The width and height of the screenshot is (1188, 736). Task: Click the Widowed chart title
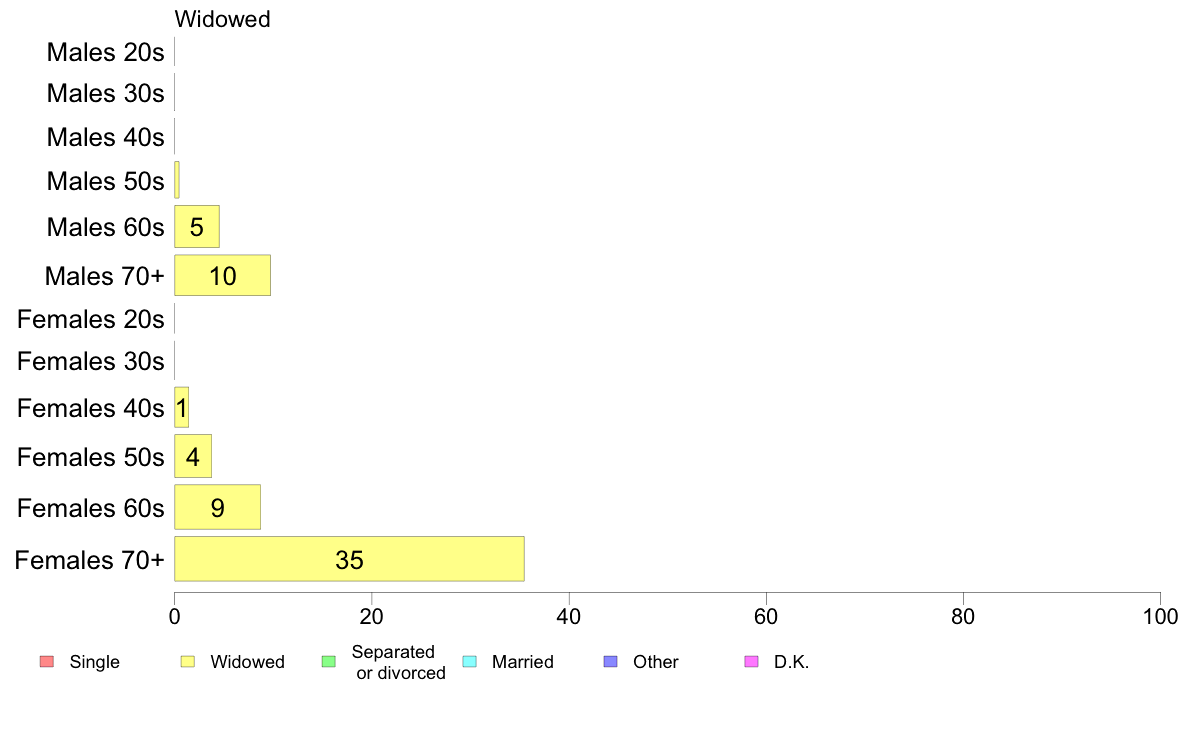point(222,19)
